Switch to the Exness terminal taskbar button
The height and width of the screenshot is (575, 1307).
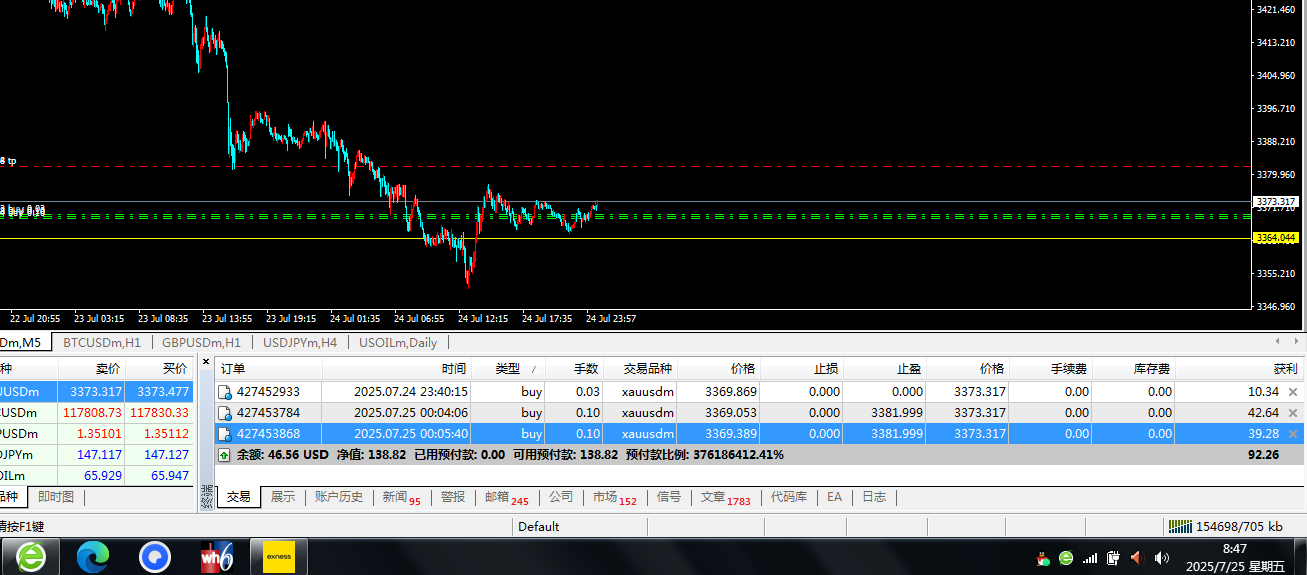[x=278, y=557]
